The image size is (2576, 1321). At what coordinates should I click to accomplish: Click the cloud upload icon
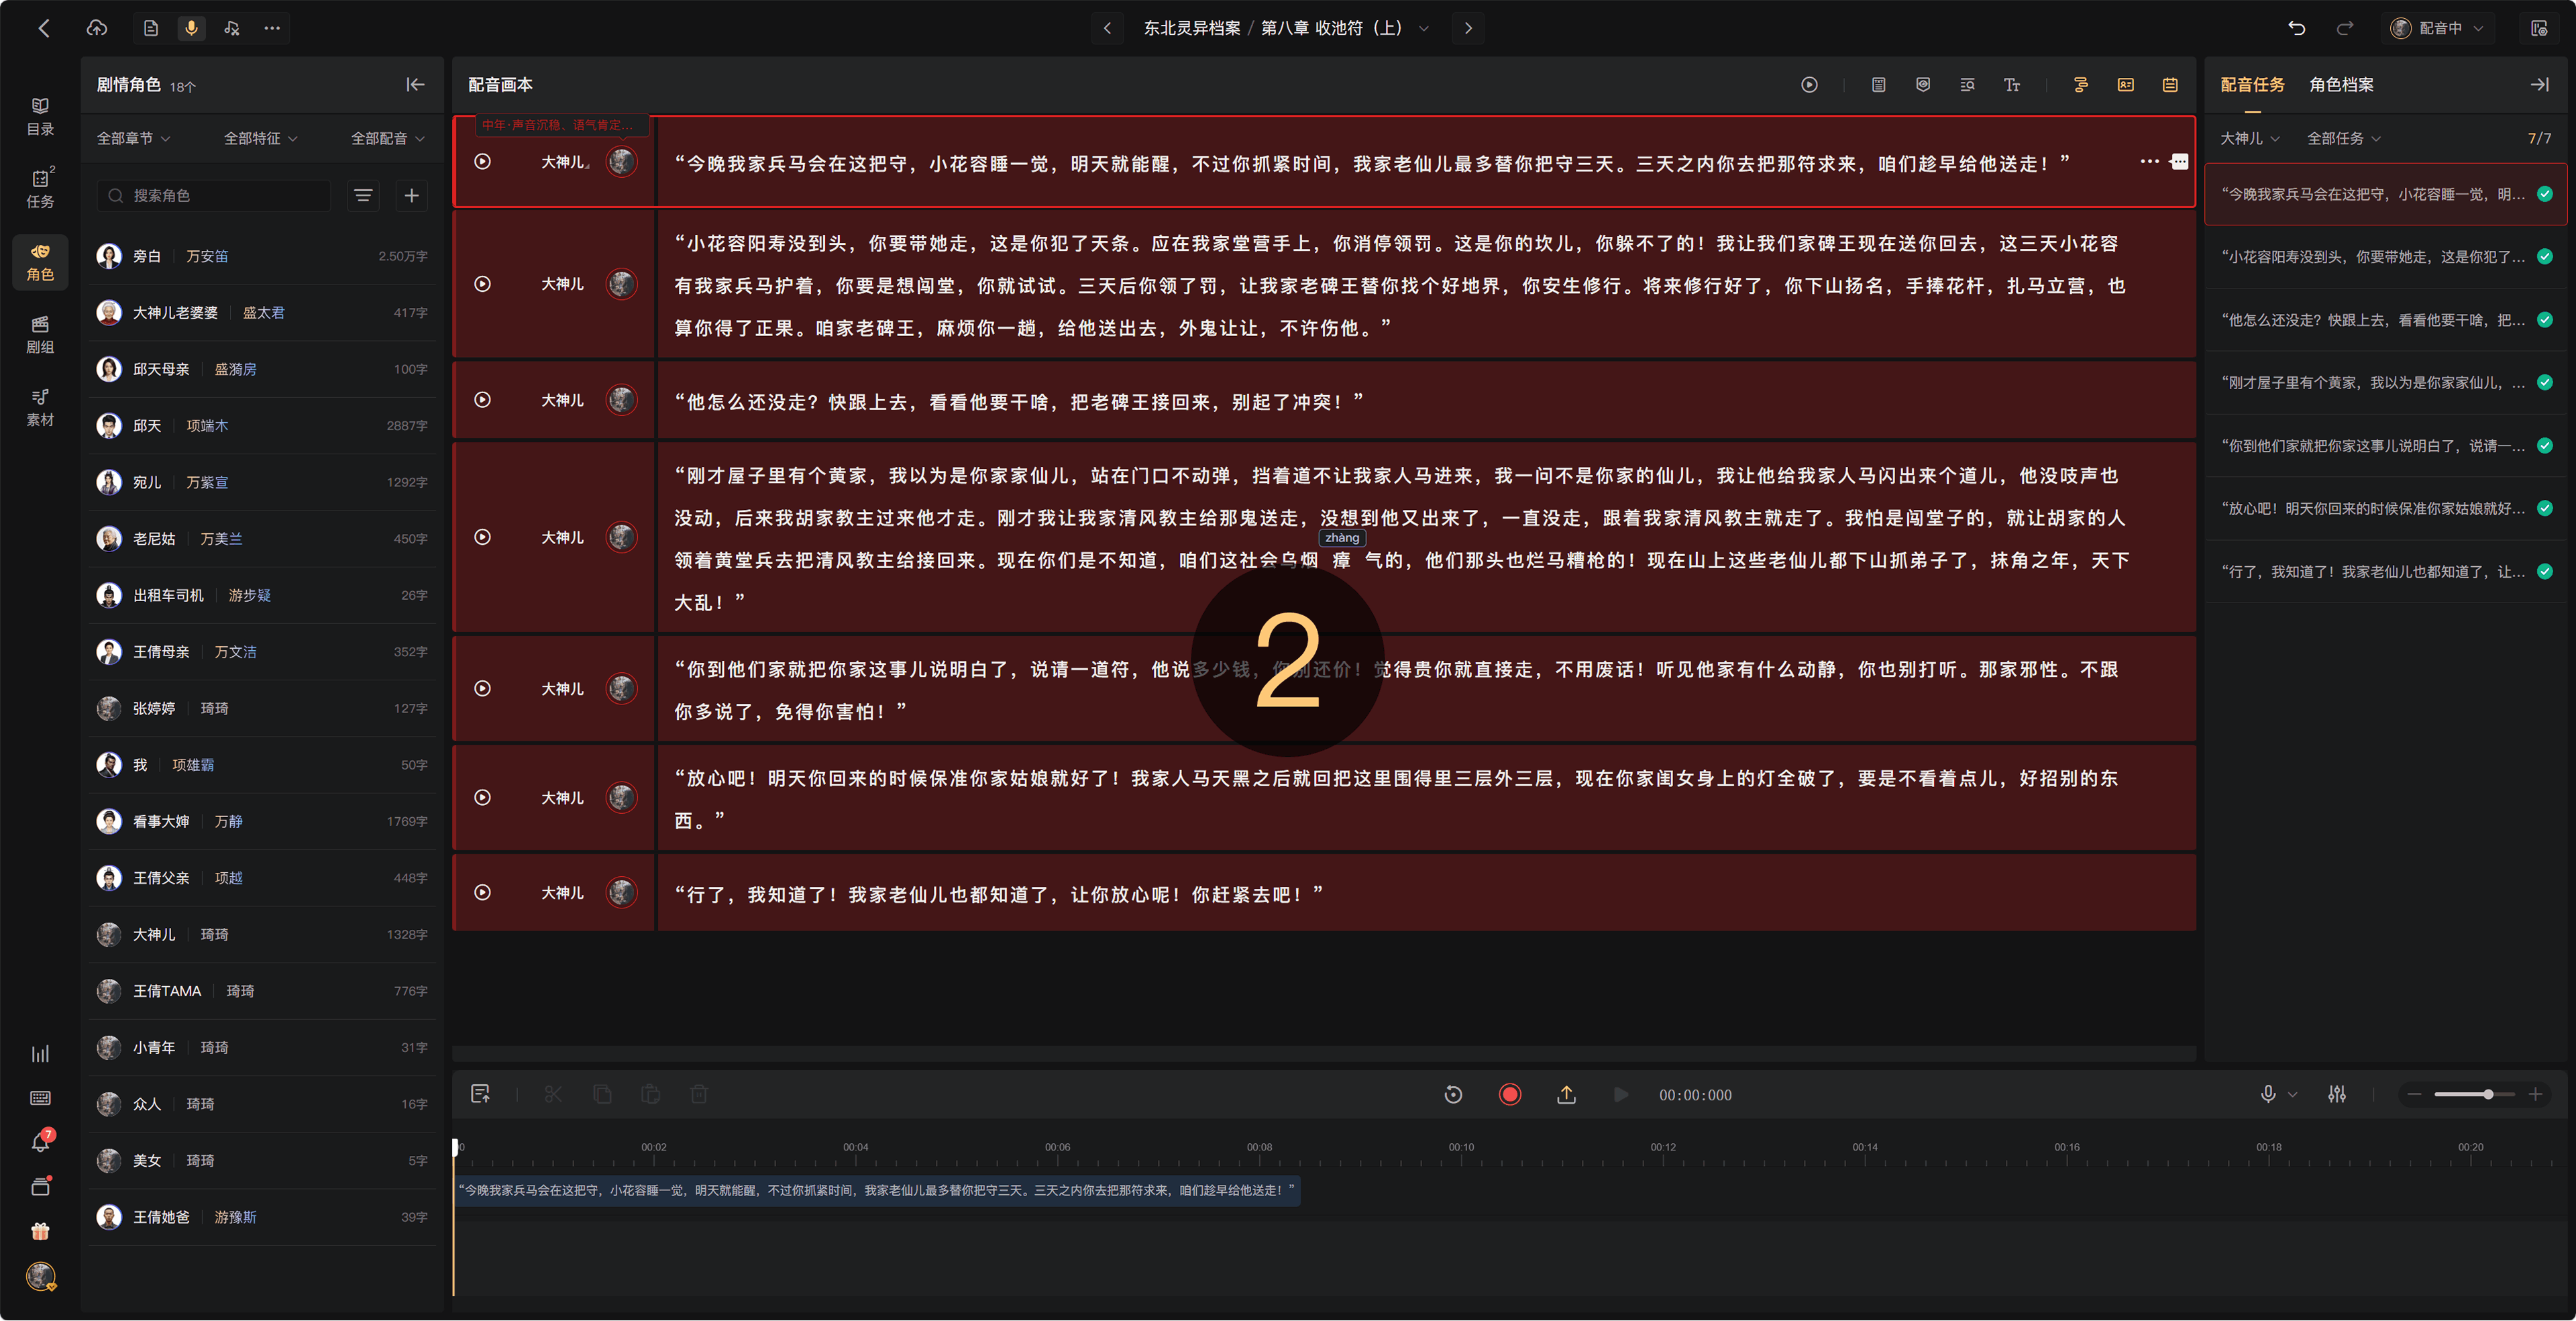pos(97,28)
